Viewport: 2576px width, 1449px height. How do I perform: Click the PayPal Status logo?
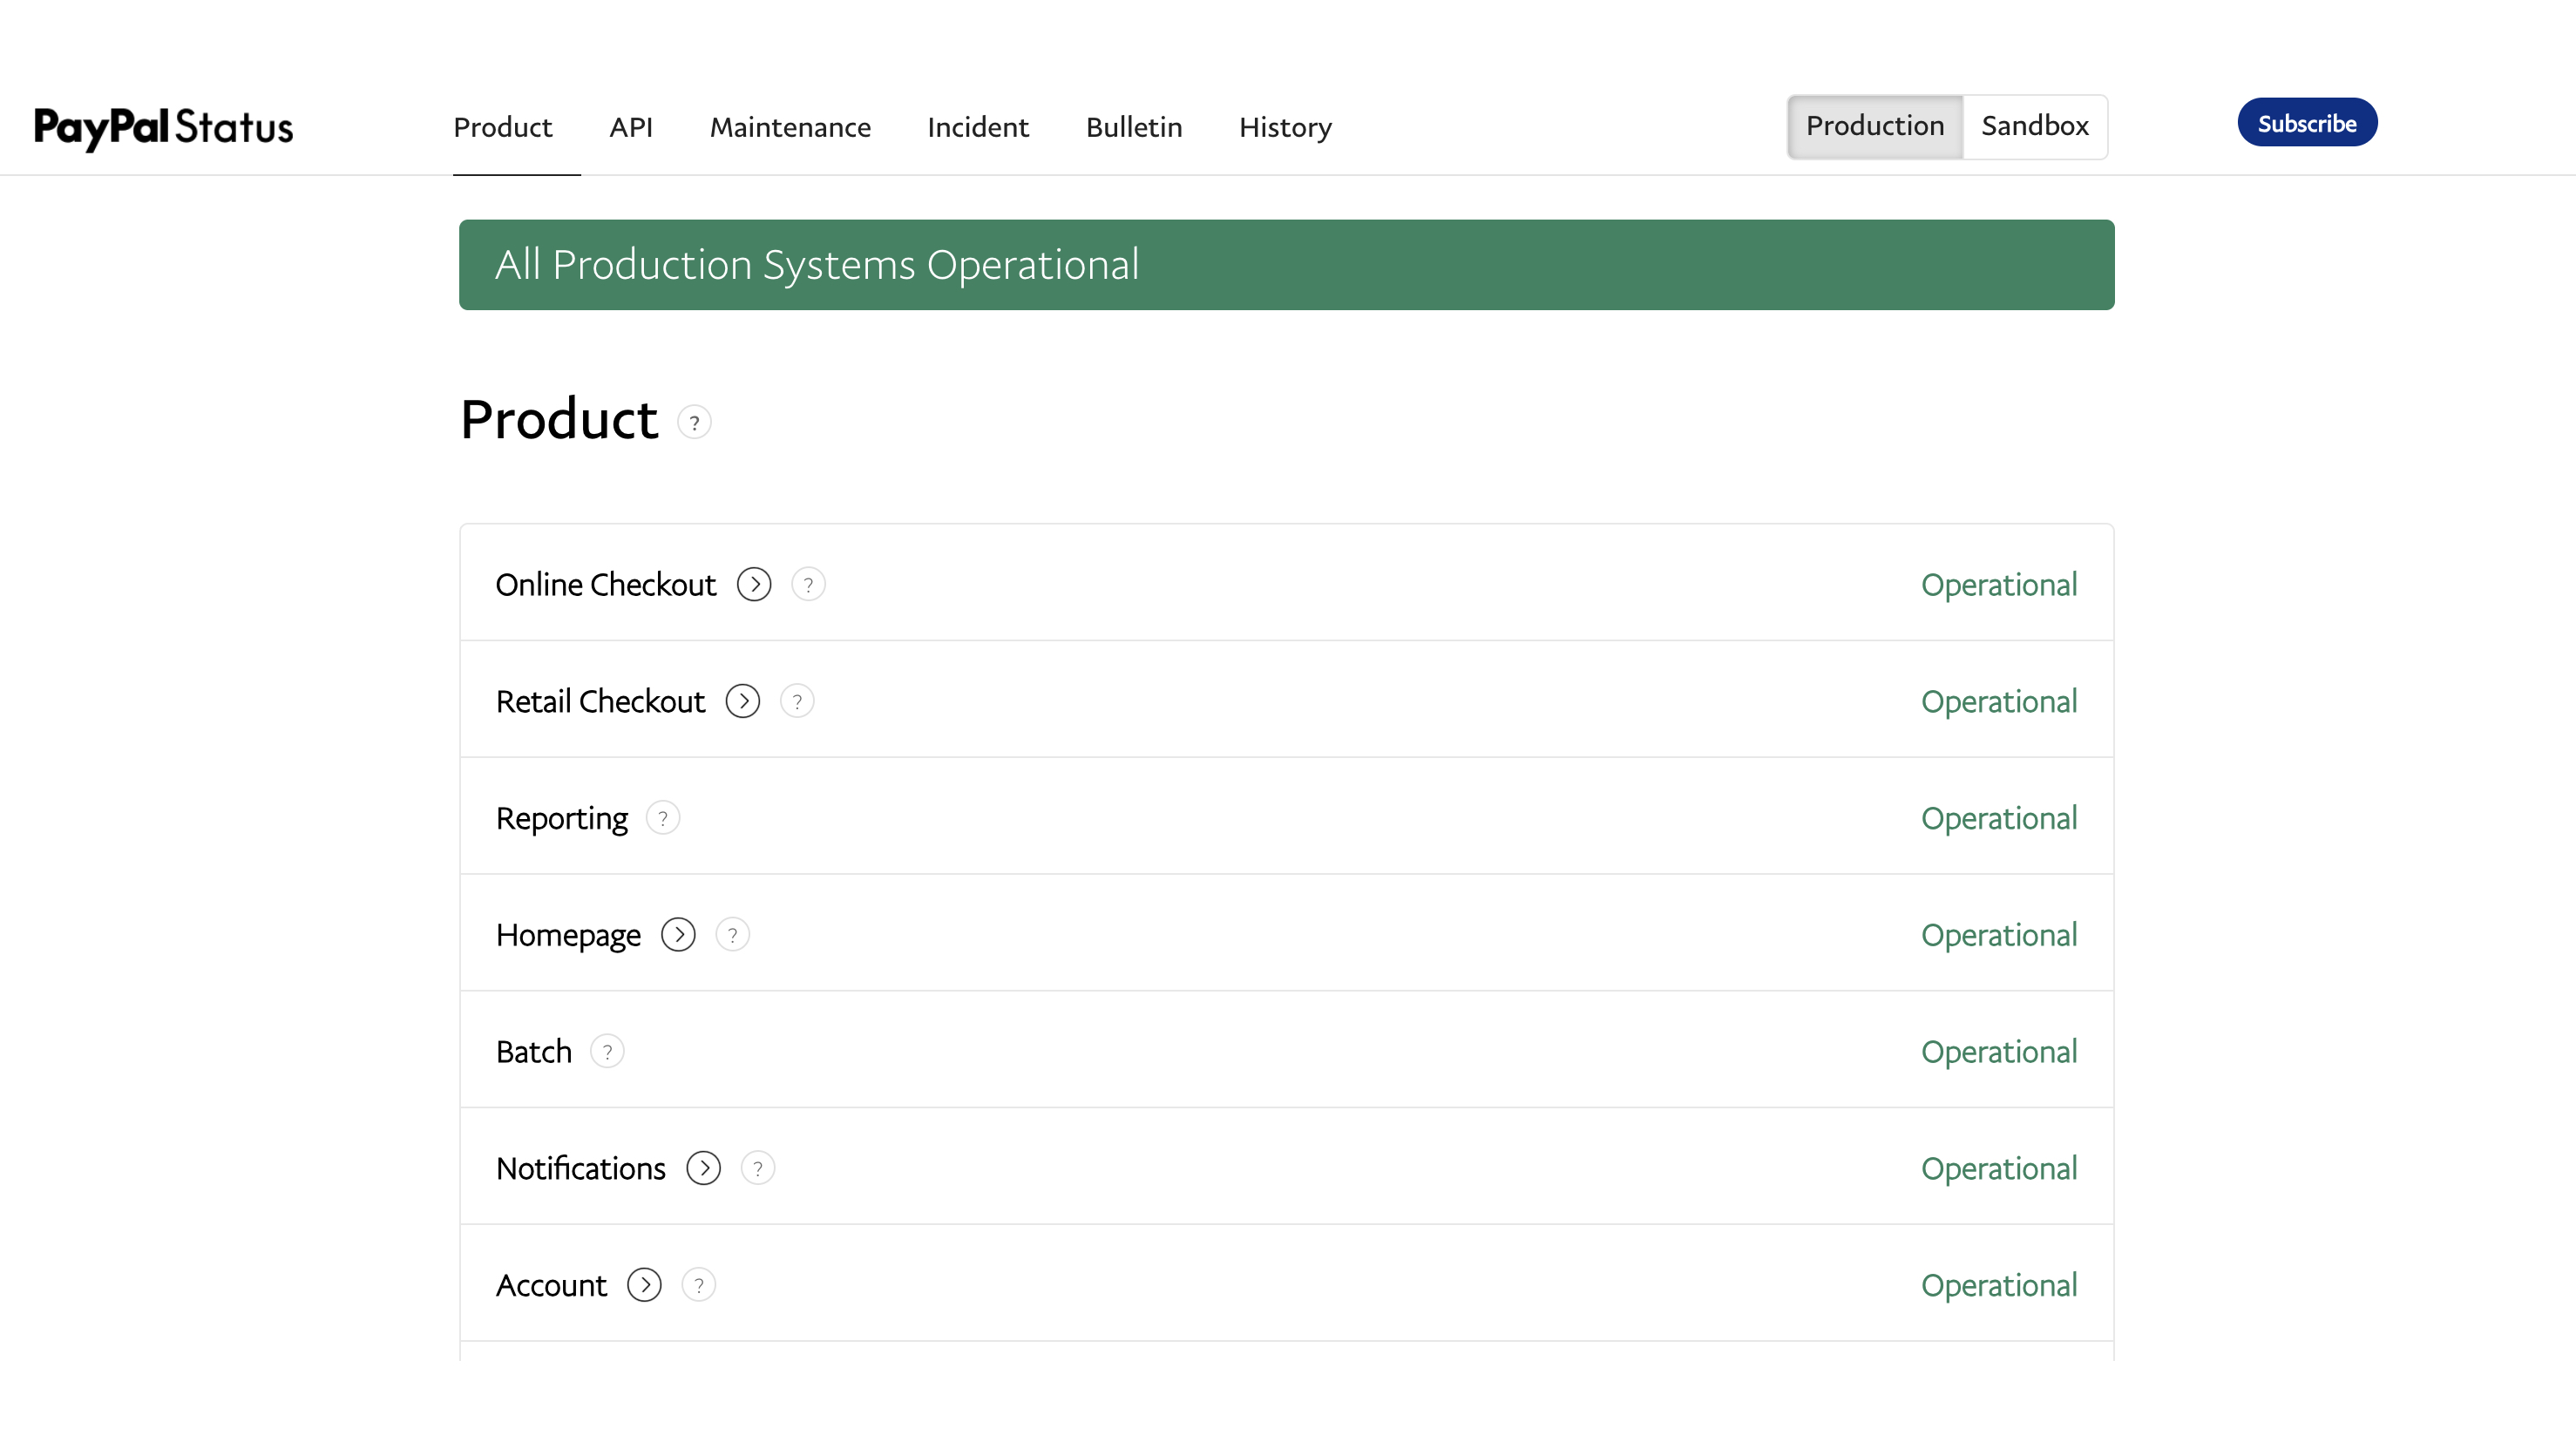pos(164,127)
